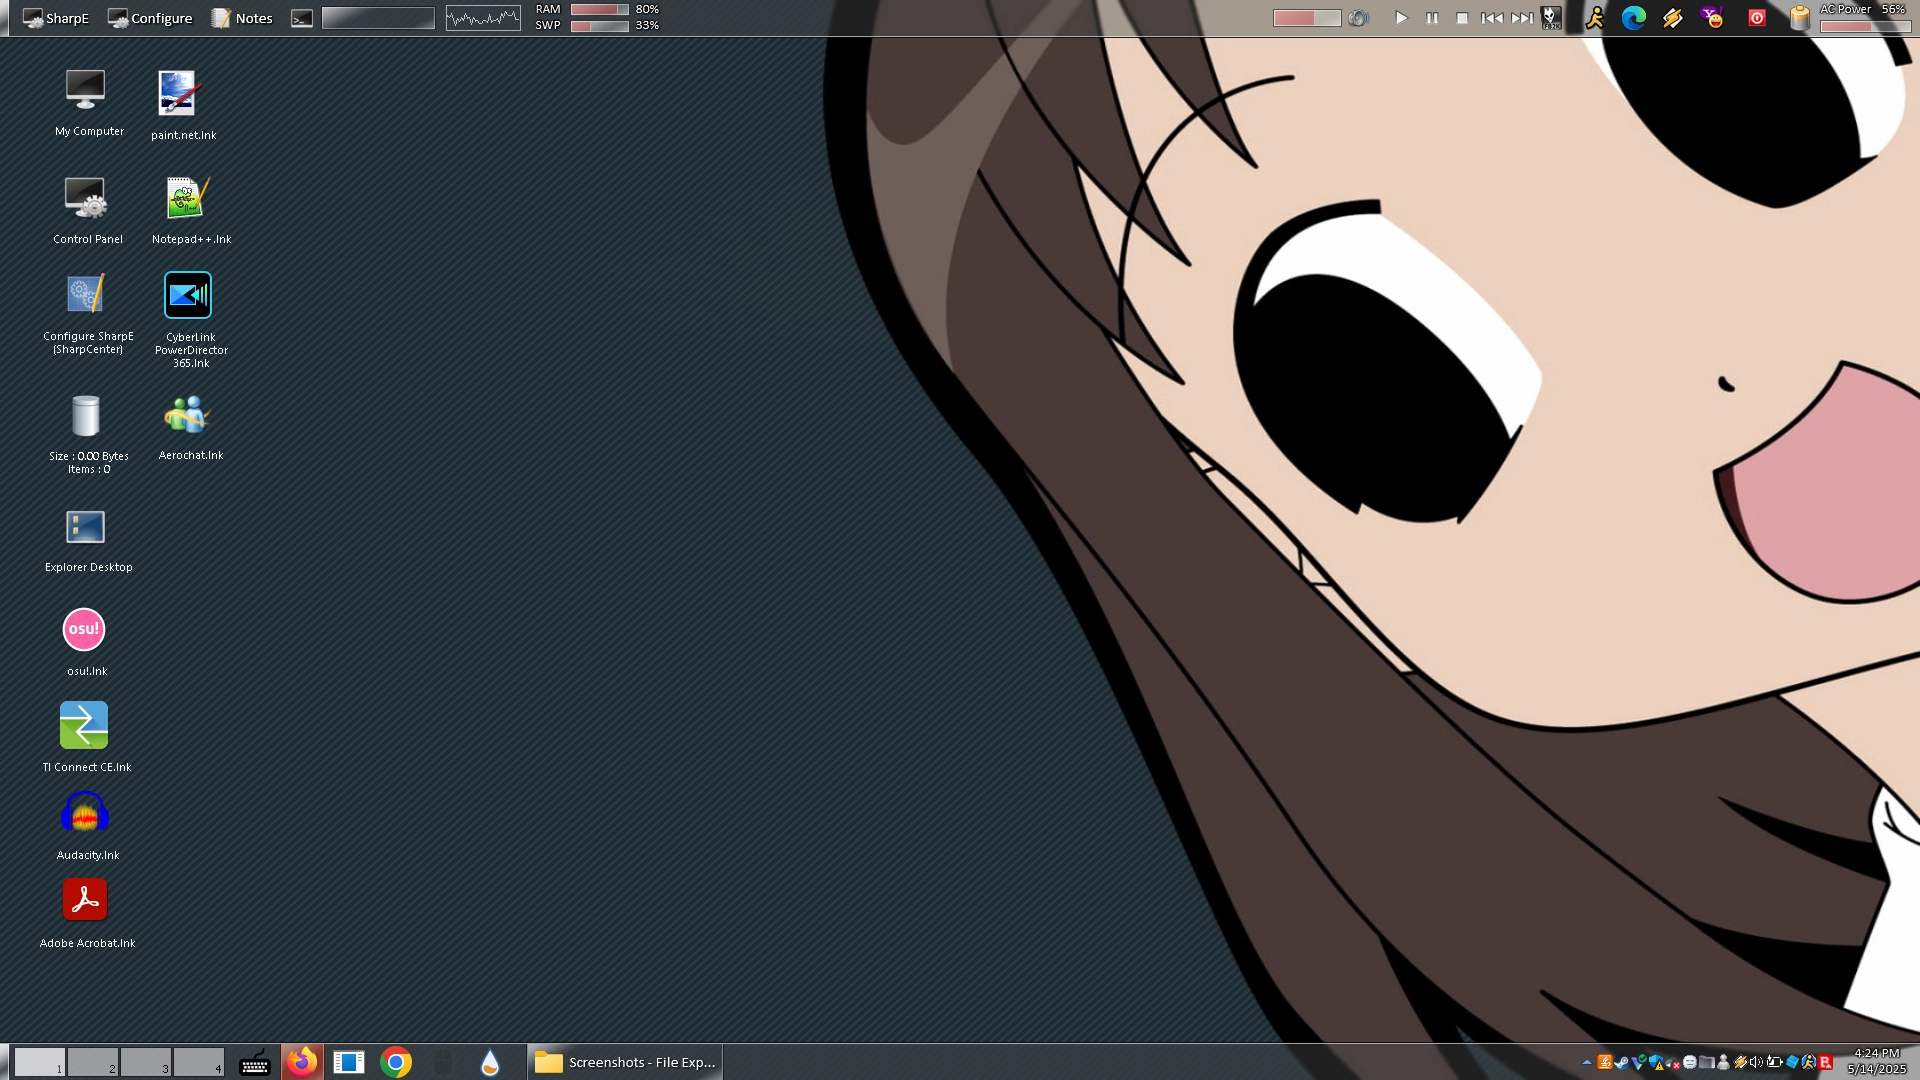The width and height of the screenshot is (1920, 1080).
Task: Click the quick-run command input field
Action: 378,18
